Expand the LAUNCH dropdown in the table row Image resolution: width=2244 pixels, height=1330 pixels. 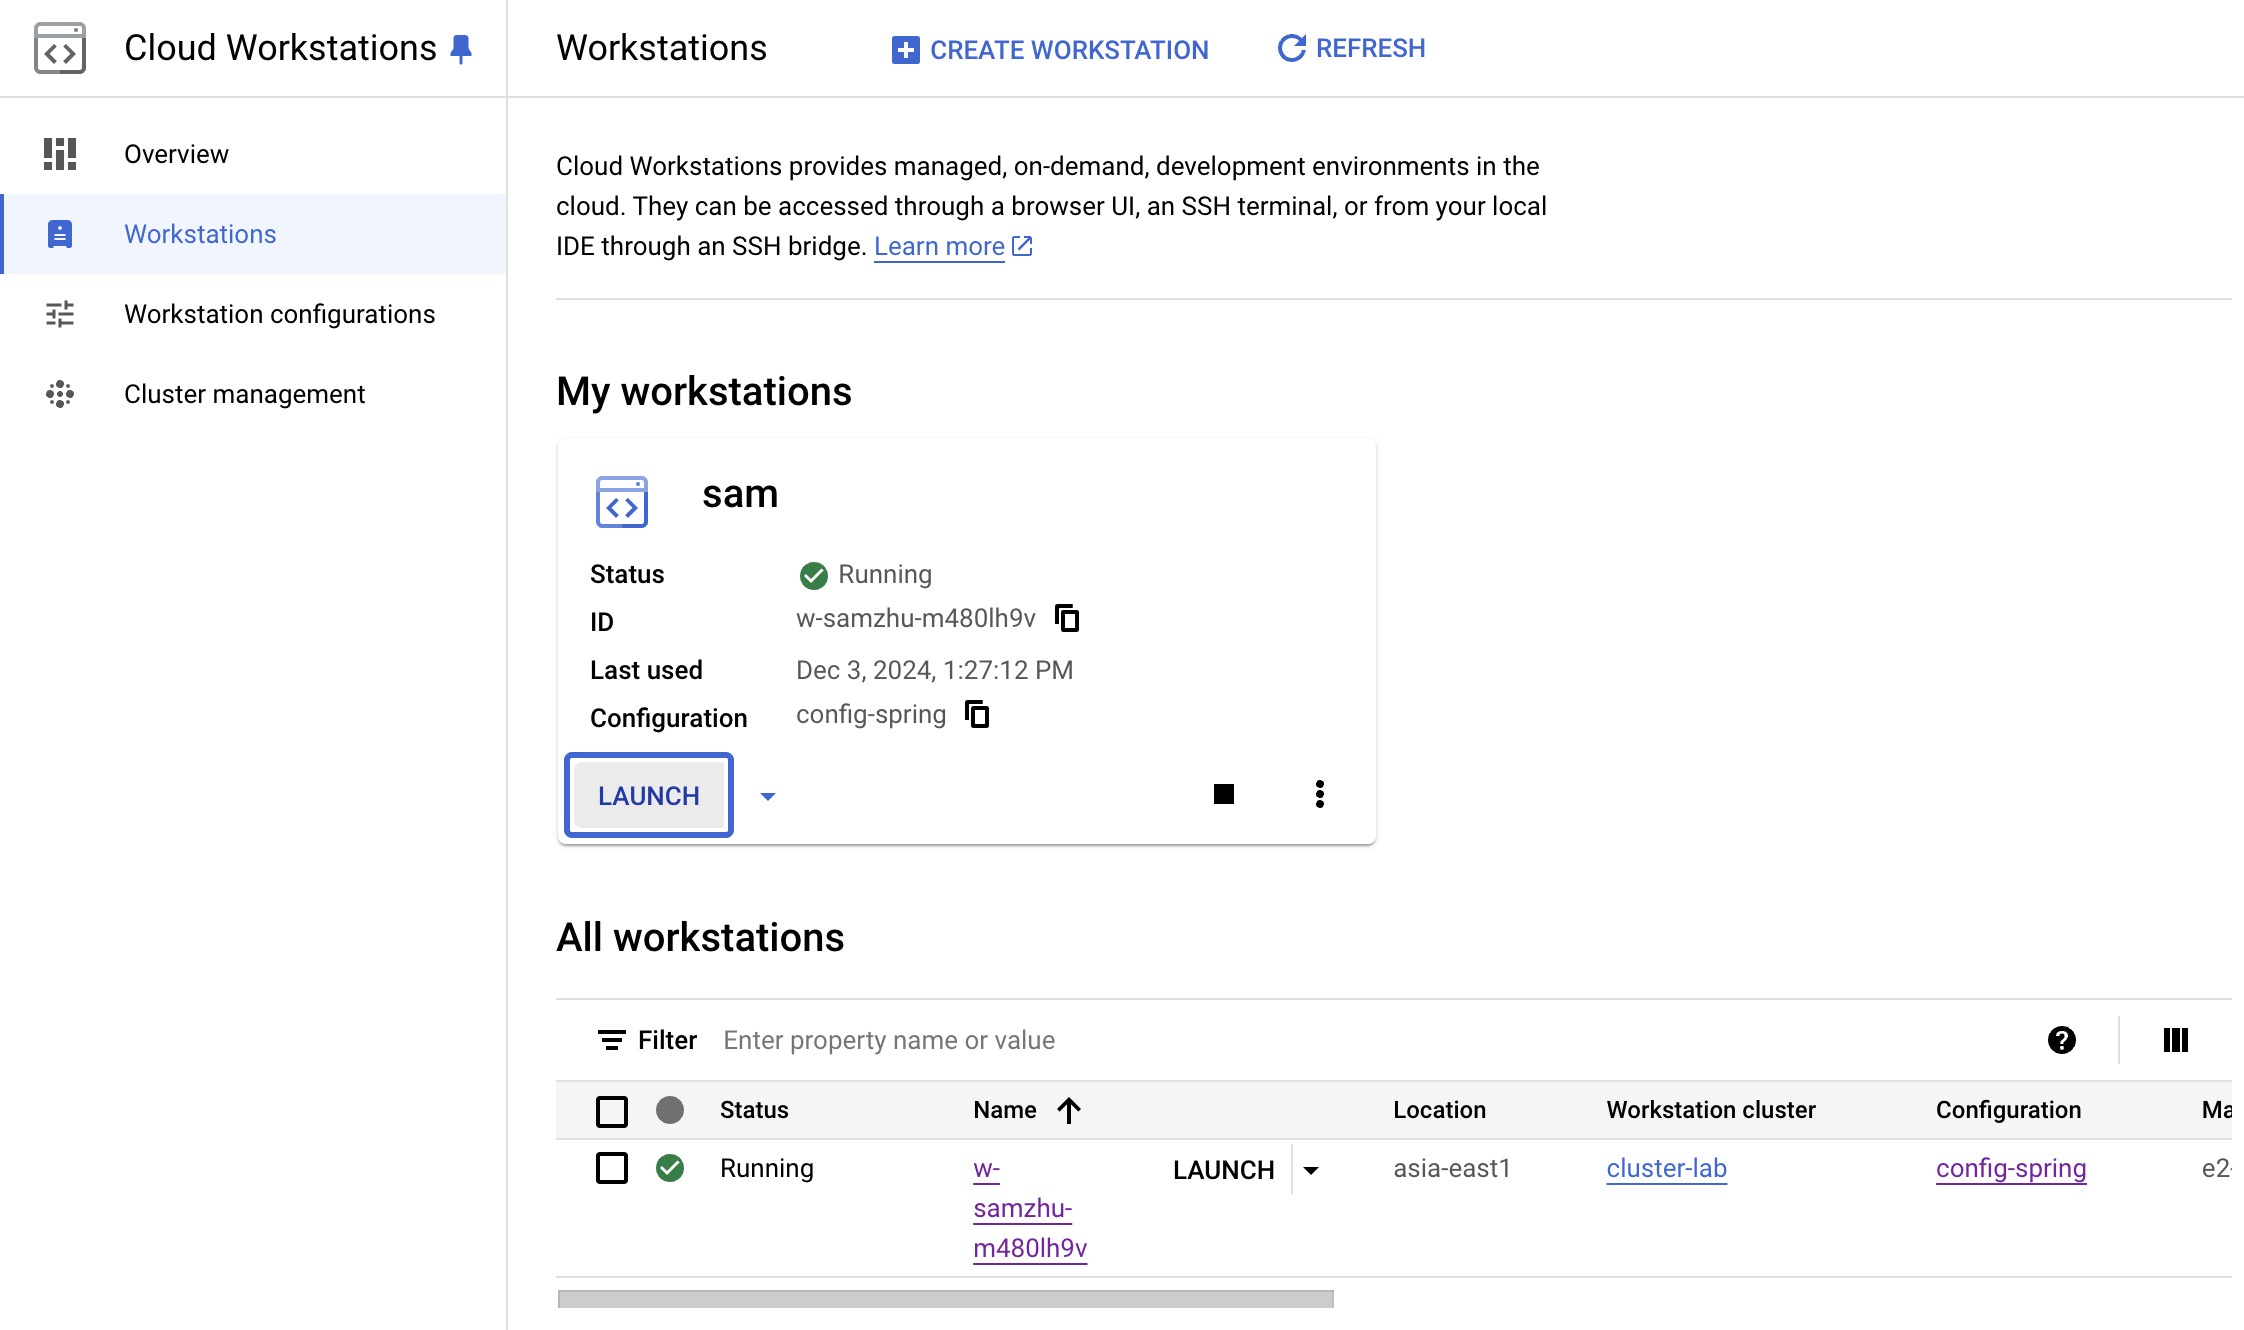tap(1311, 1170)
